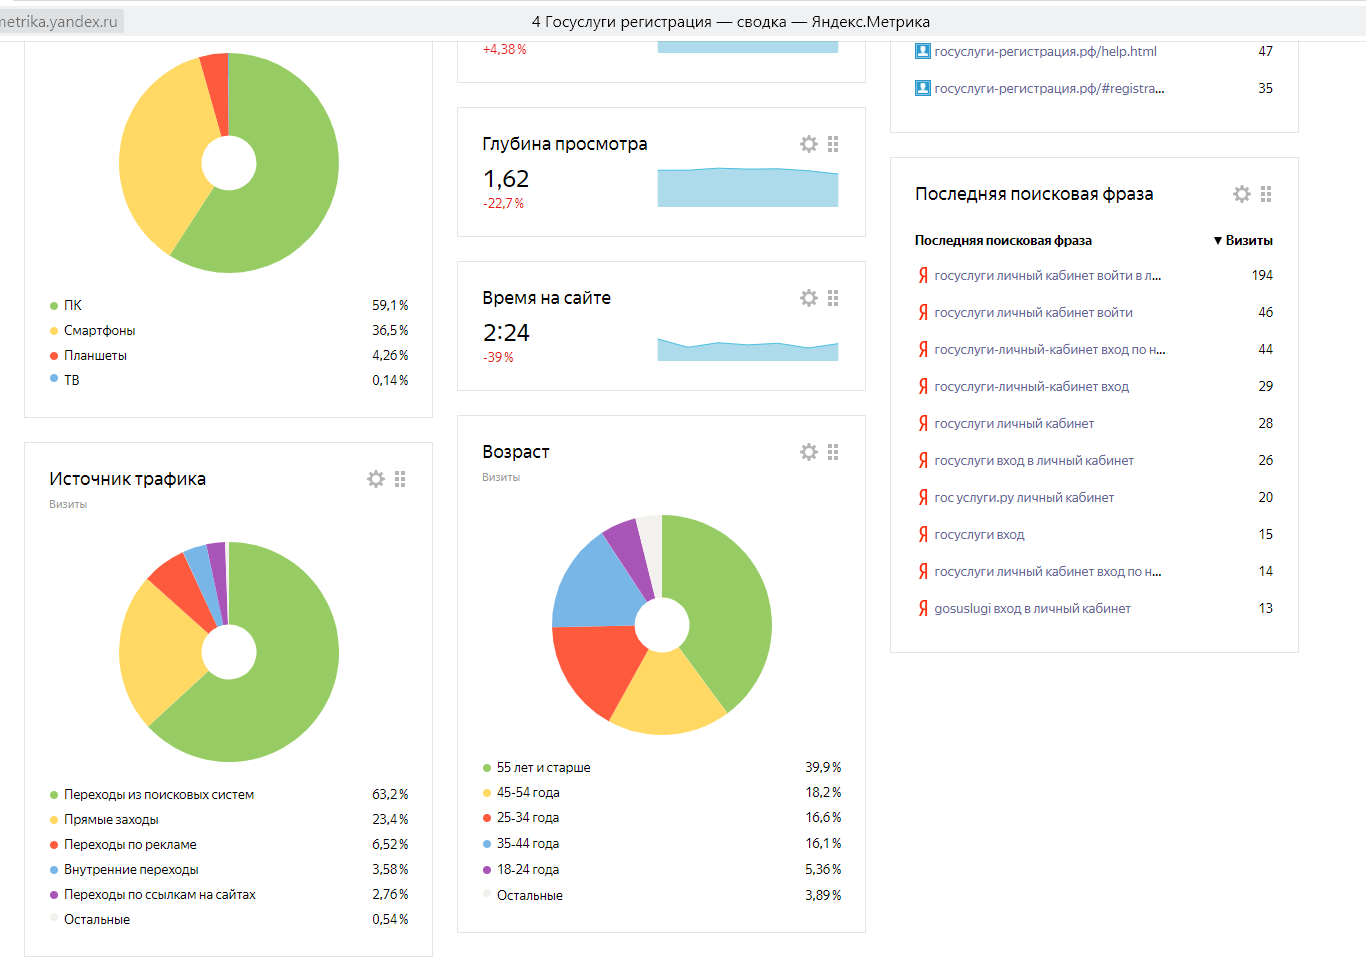This screenshot has height=963, width=1366.
Task: Click drag handle of Возраст widget
Action: click(833, 452)
